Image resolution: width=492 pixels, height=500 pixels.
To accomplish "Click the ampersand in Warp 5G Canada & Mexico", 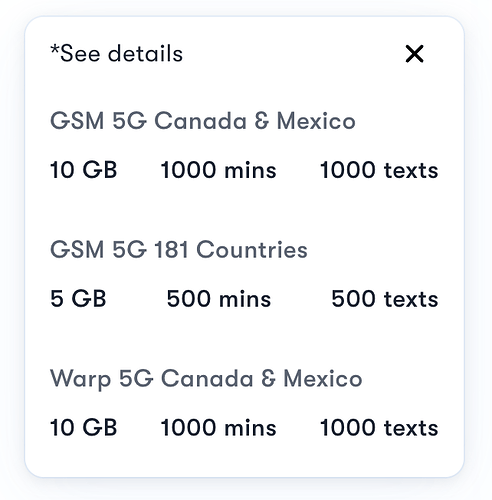I will pos(268,378).
